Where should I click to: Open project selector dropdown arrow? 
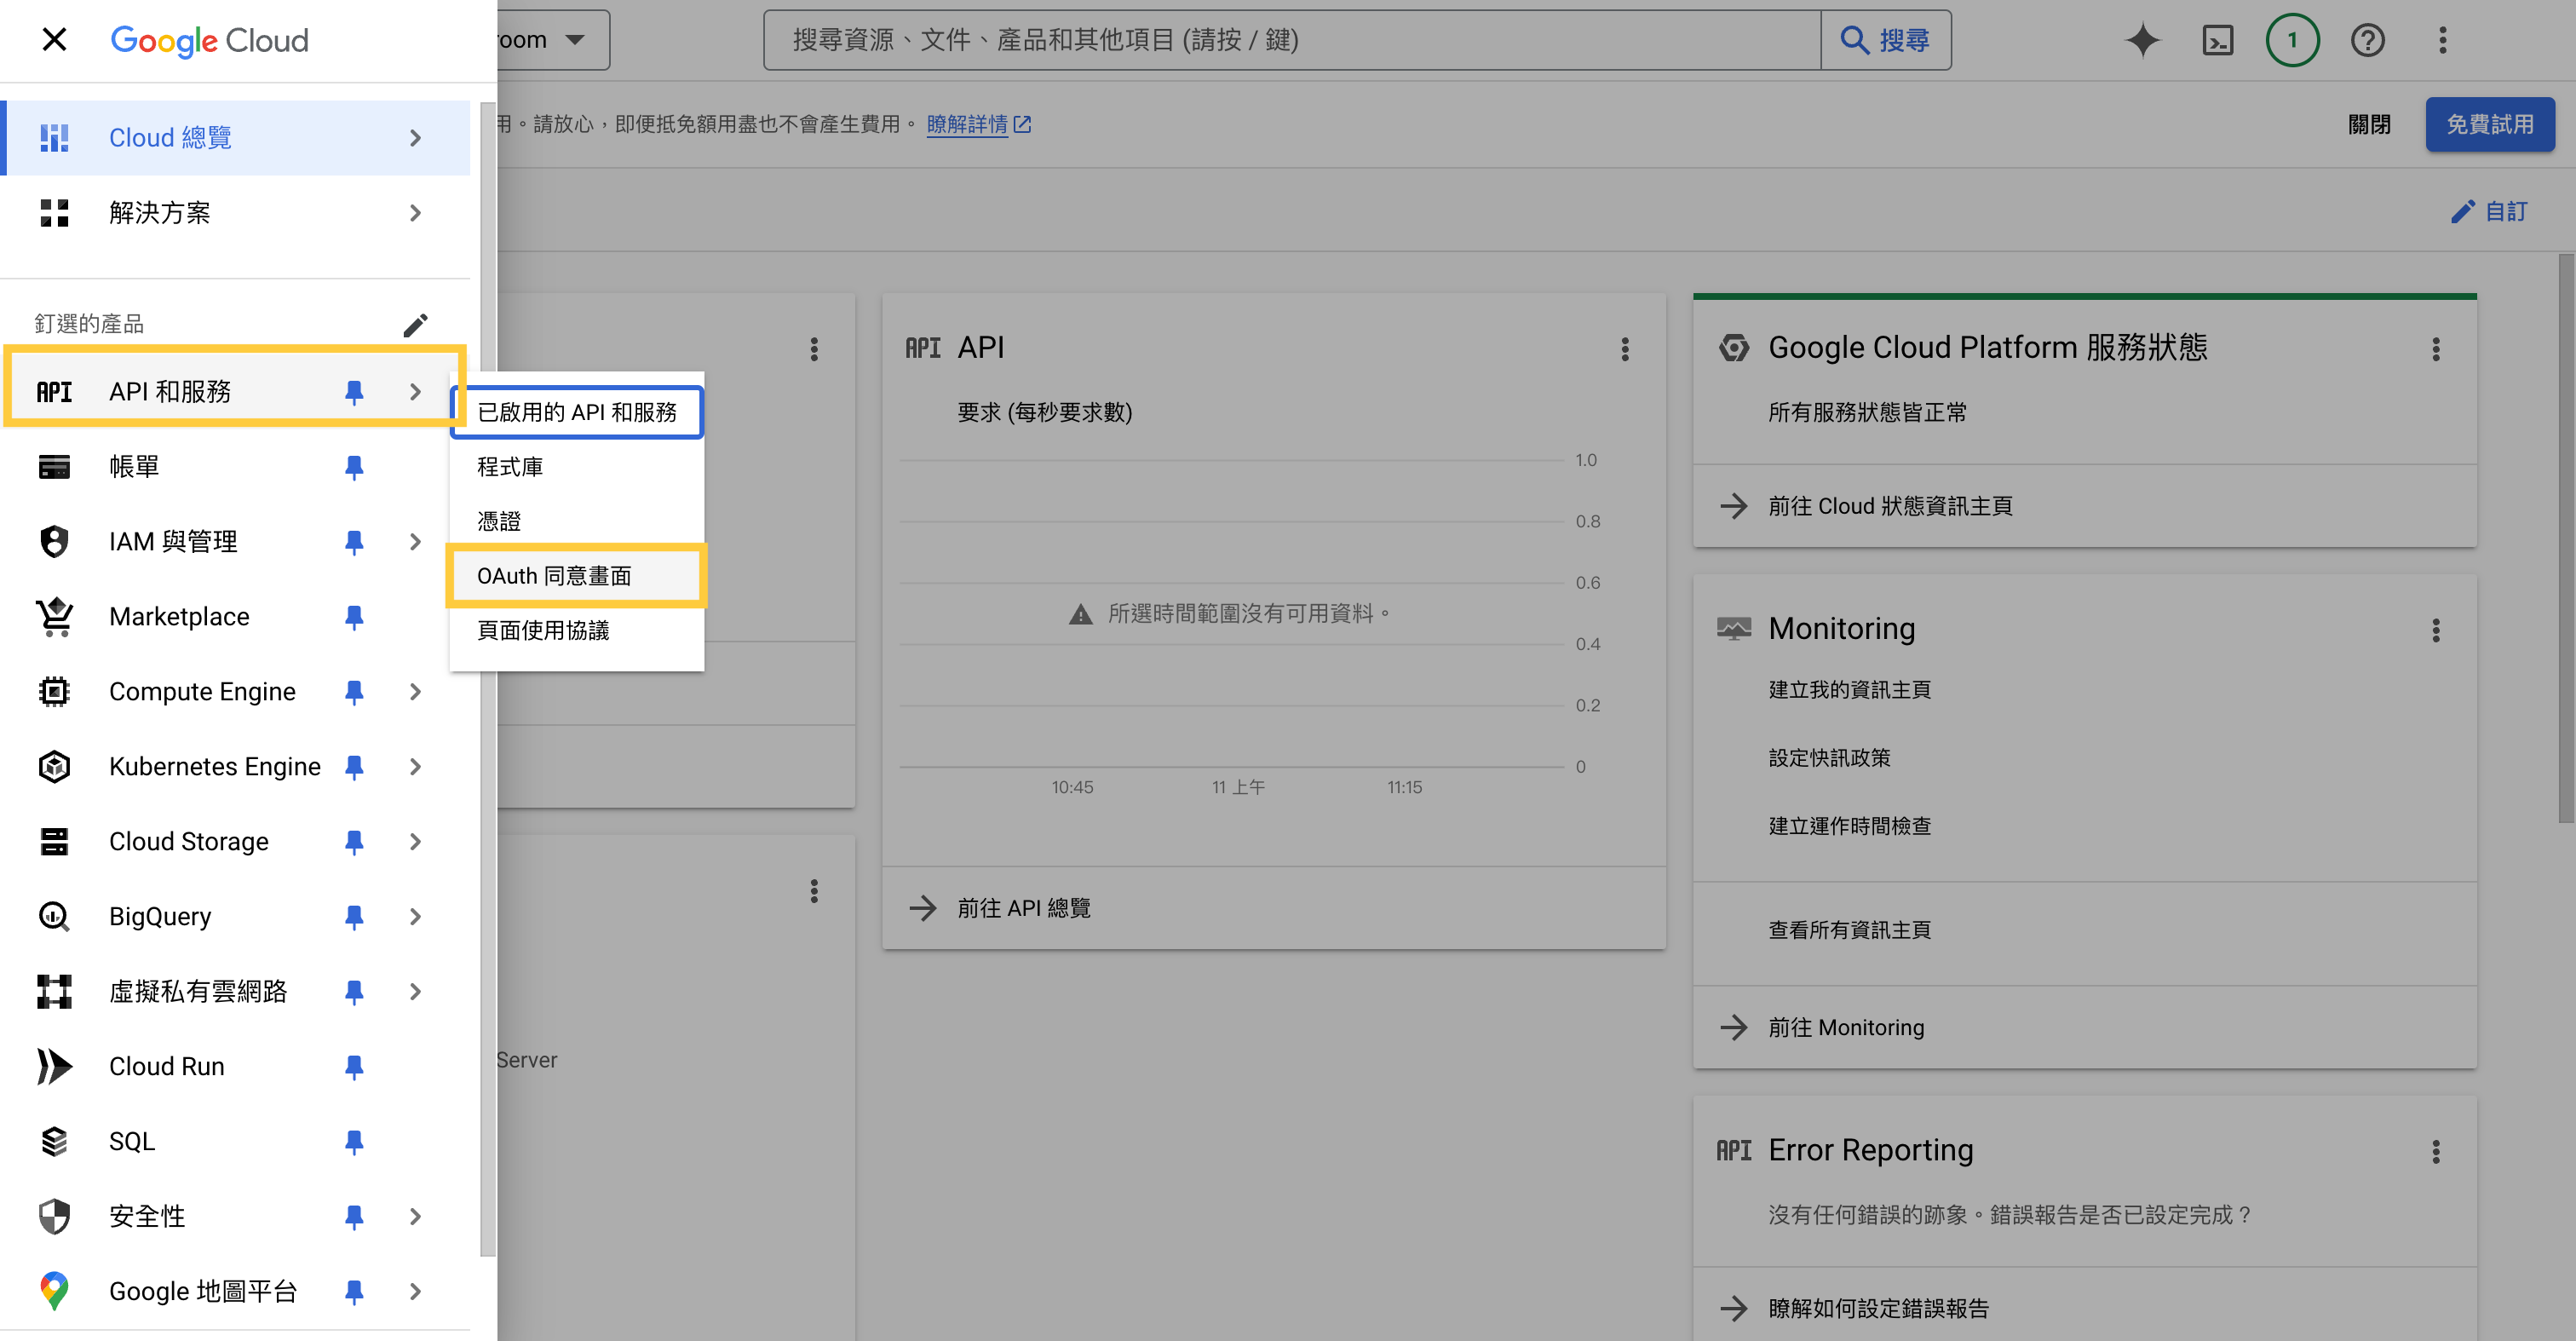pyautogui.click(x=575, y=40)
